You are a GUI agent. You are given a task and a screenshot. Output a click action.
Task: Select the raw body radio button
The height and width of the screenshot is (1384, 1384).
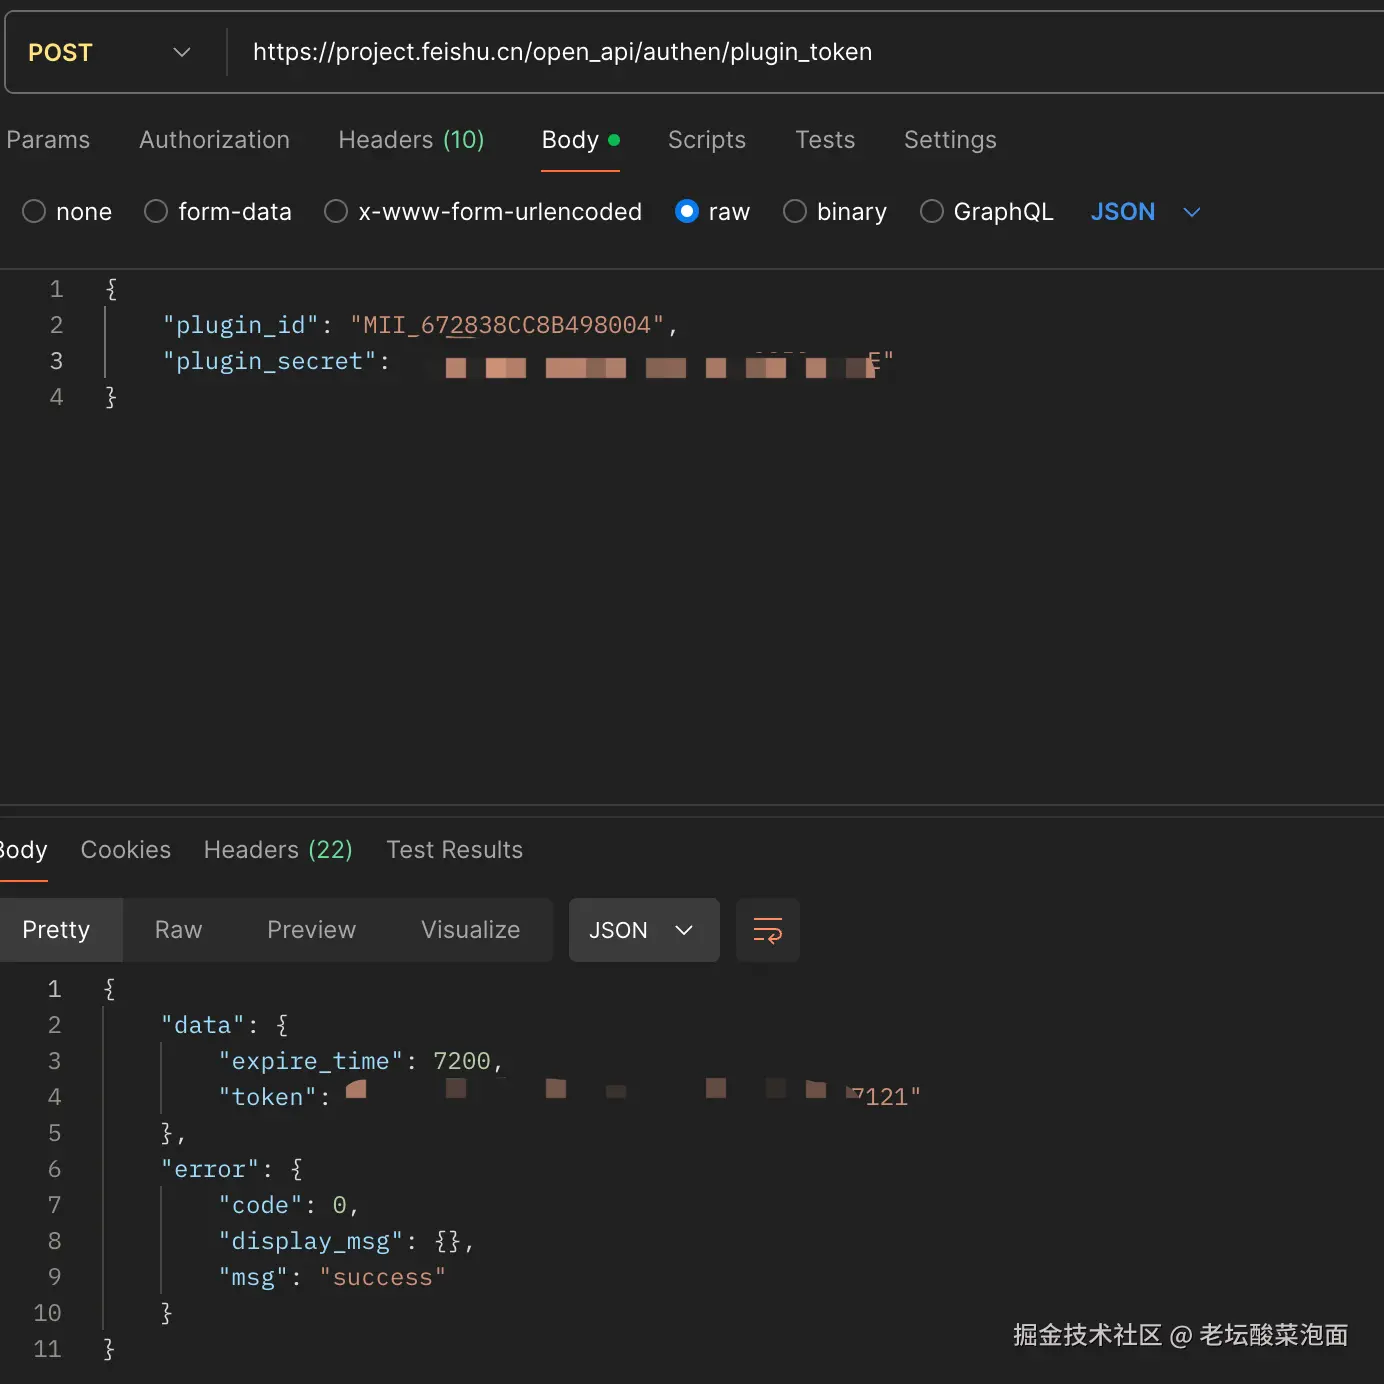click(x=687, y=212)
